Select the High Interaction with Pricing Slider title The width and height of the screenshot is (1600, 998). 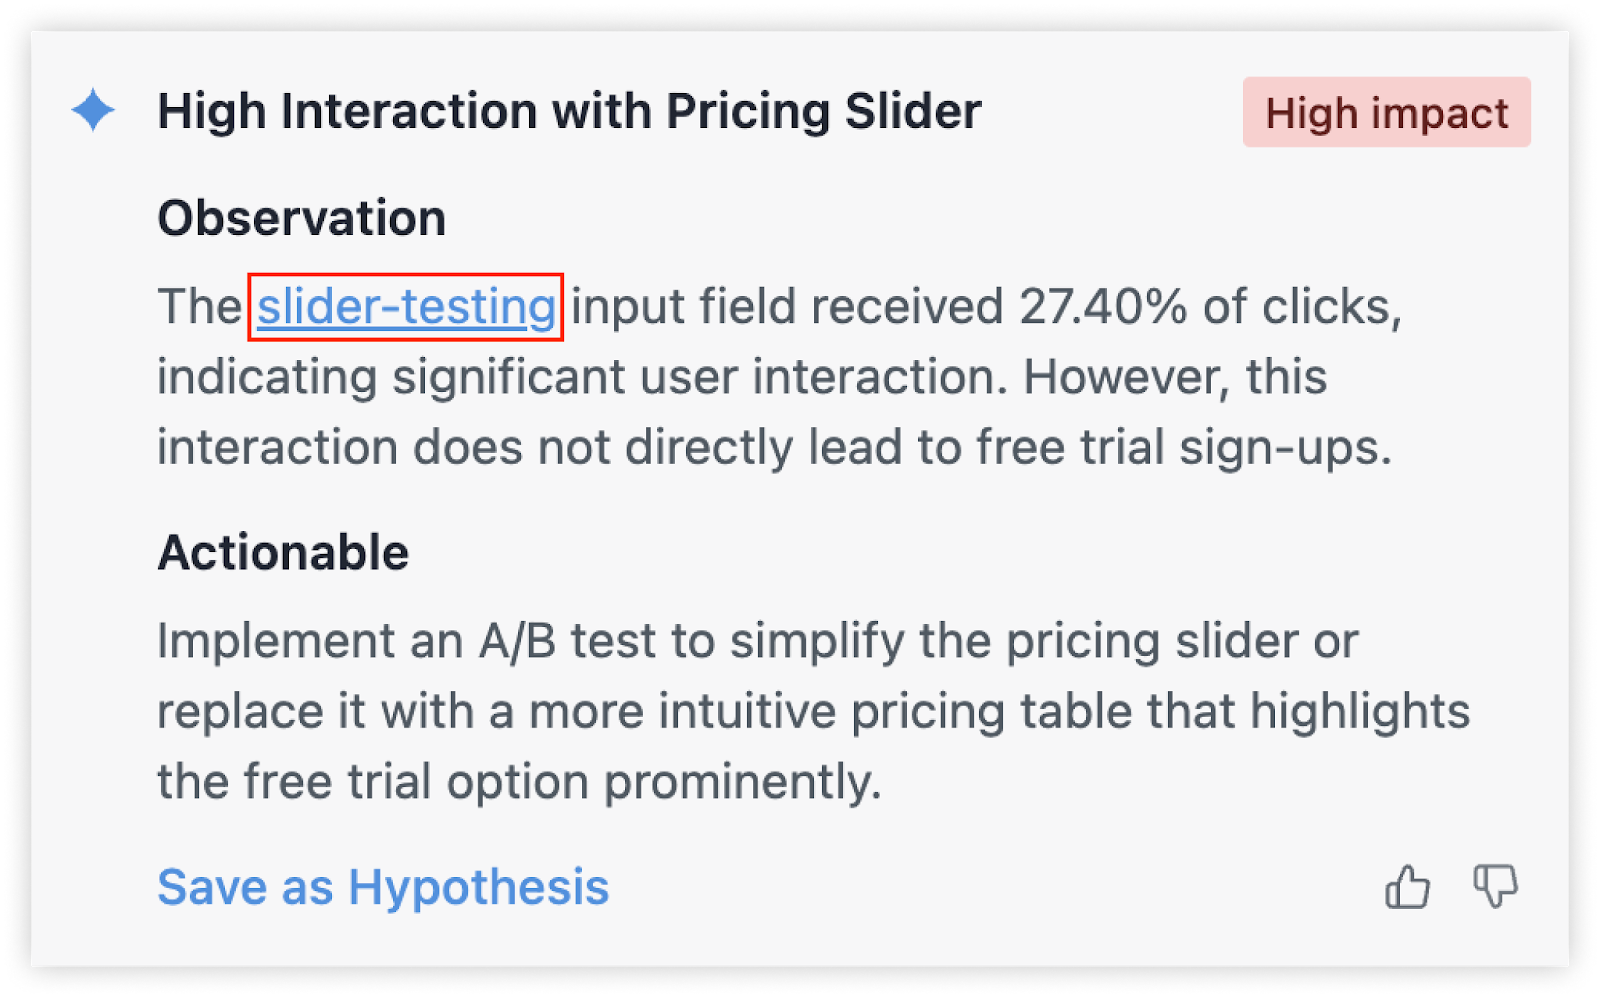569,111
